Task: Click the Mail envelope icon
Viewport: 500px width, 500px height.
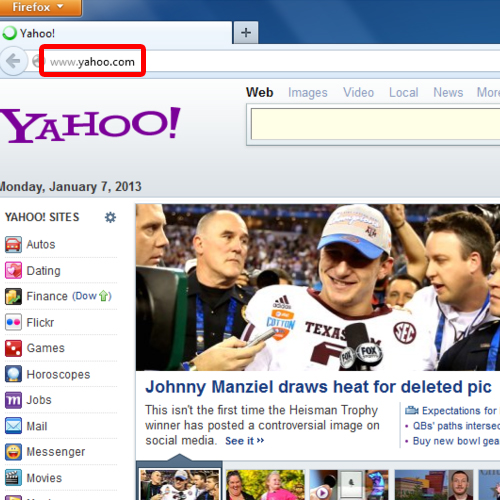Action: 13,426
